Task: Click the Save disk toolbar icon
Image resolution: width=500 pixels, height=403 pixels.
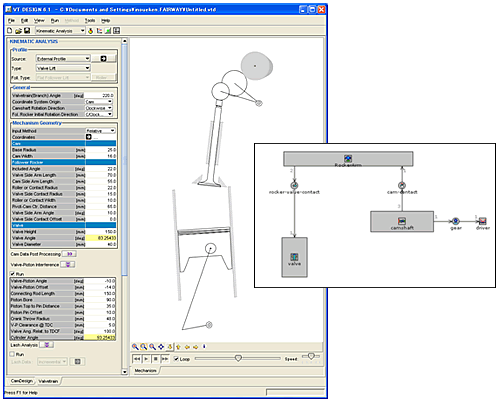Action: click(27, 31)
